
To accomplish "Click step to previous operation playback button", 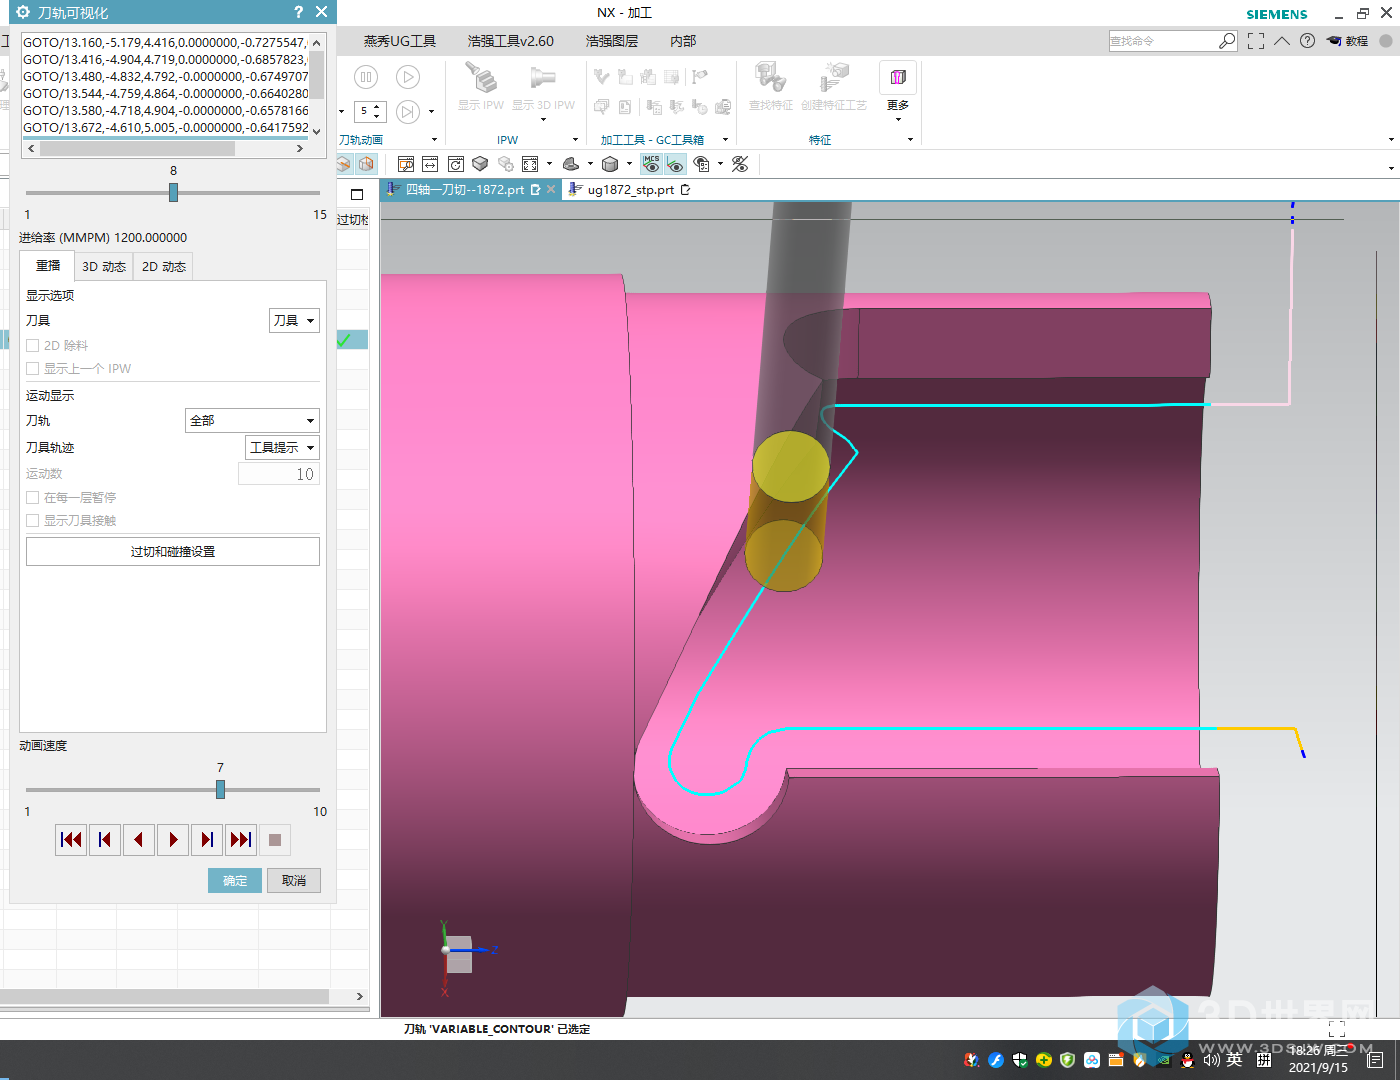I will (x=105, y=840).
